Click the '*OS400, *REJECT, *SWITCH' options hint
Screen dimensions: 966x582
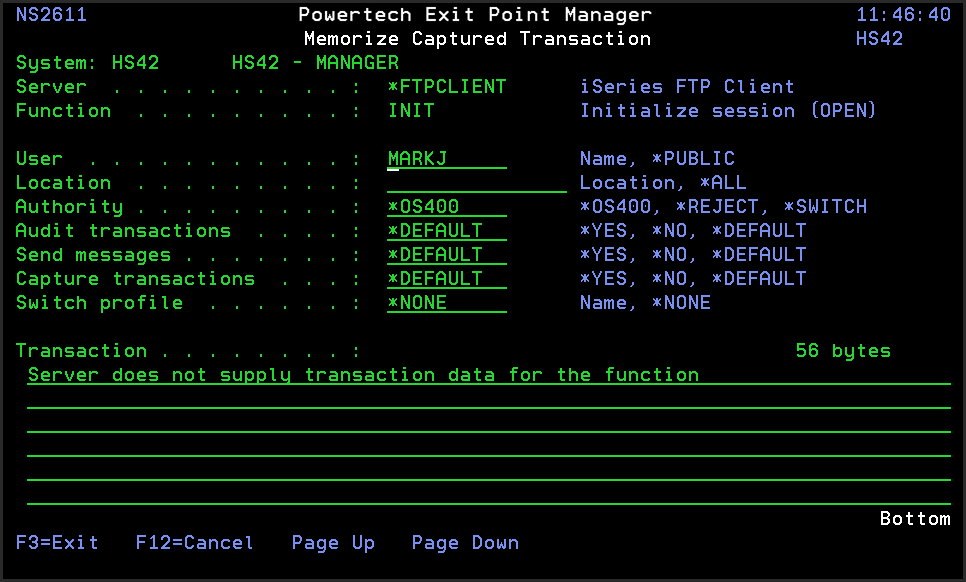723,207
